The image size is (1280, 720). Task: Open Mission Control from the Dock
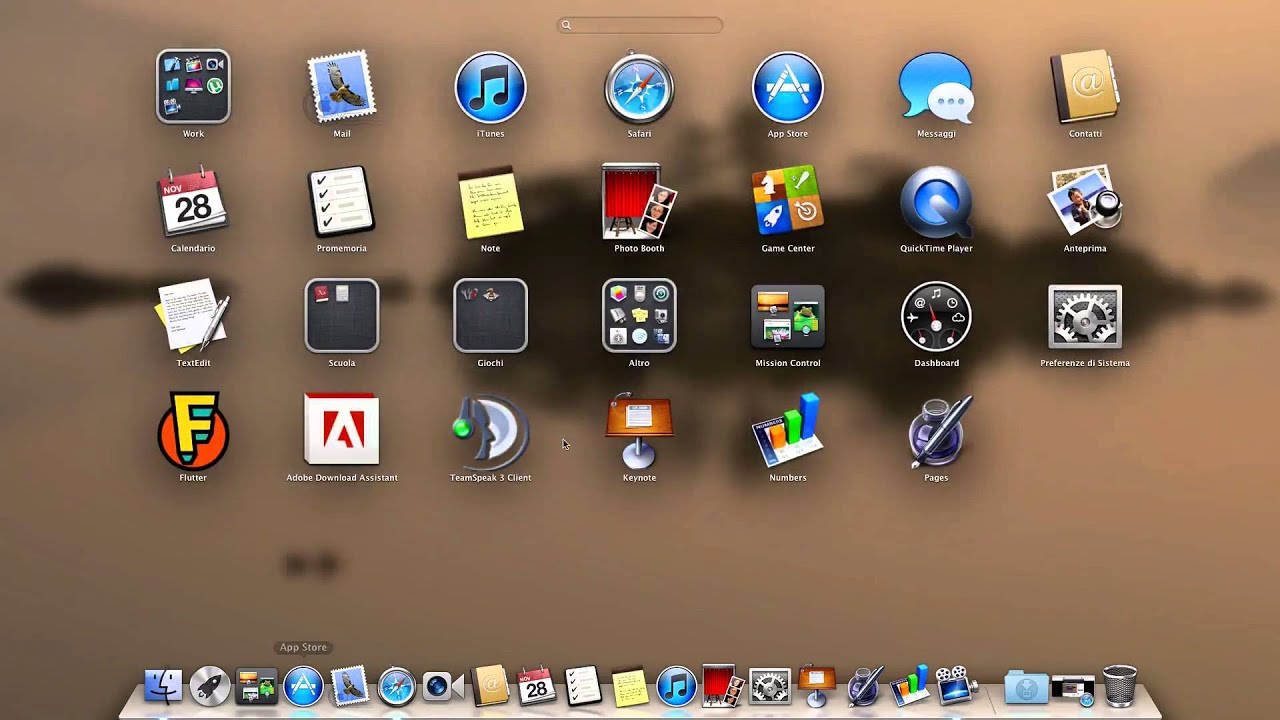256,687
